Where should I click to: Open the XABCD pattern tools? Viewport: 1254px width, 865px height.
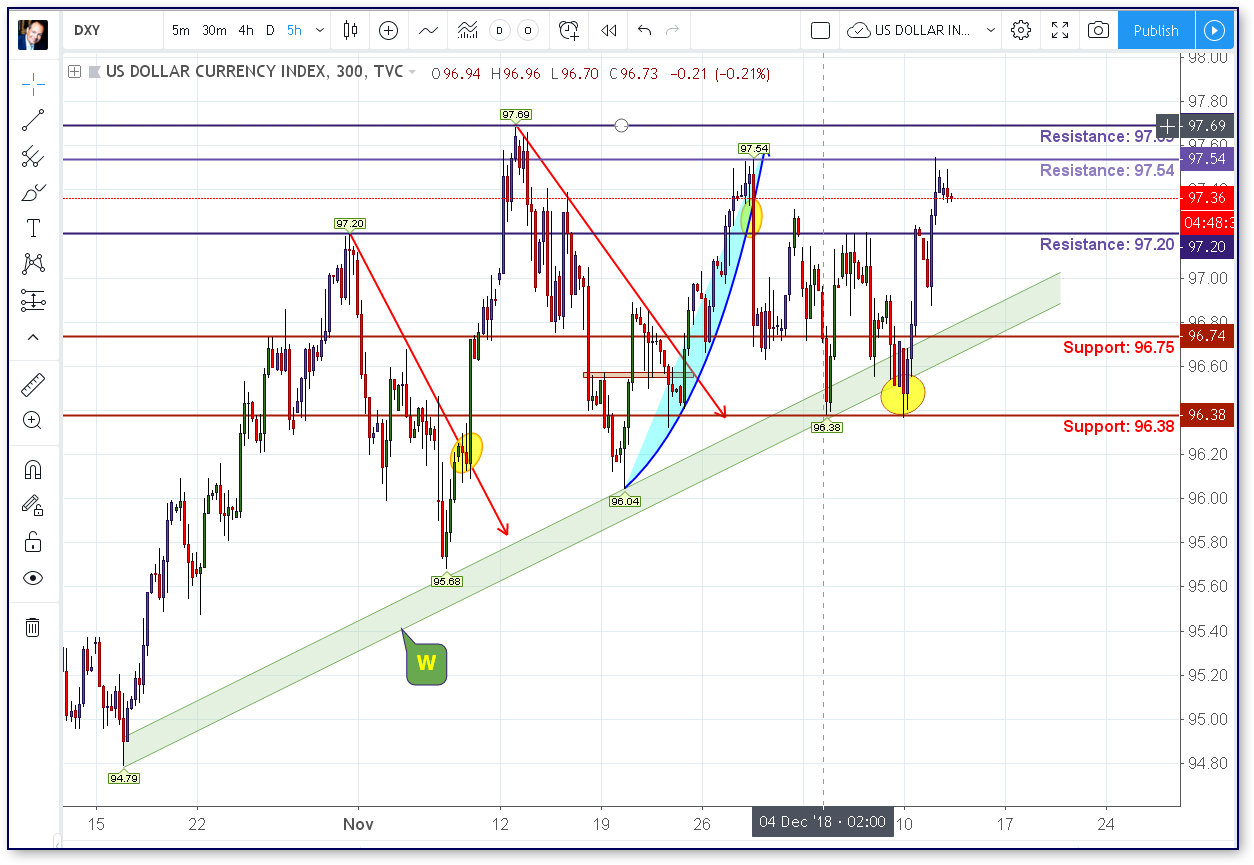(x=33, y=264)
